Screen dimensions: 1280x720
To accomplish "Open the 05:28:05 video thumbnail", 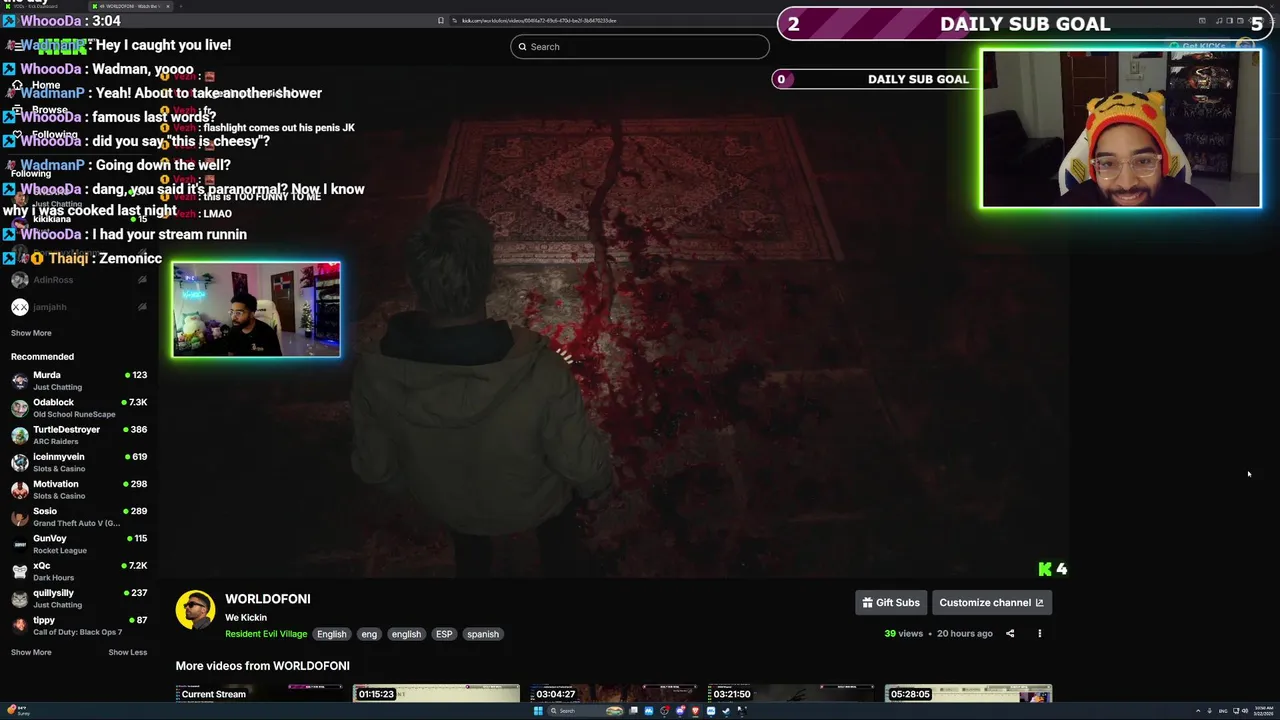I will (x=968, y=694).
